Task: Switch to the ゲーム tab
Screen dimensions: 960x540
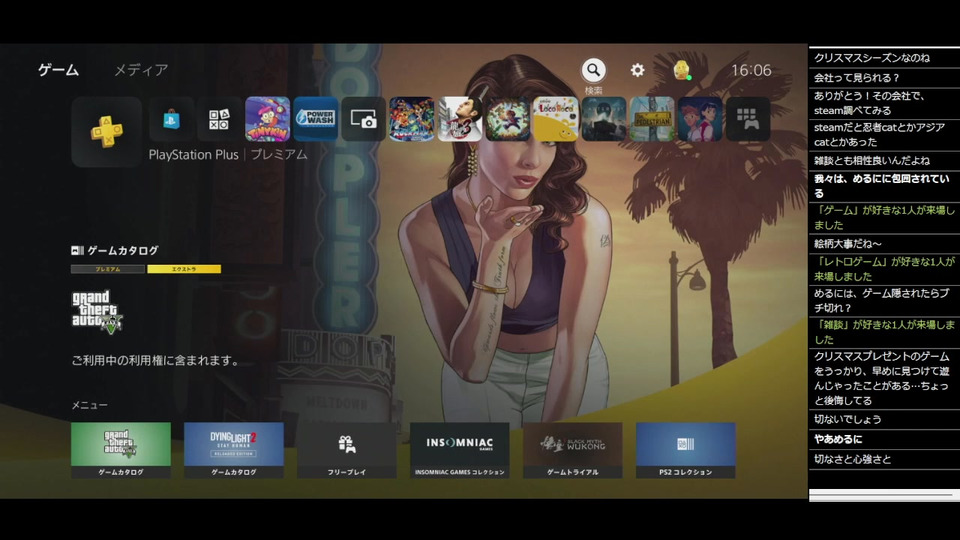Action: [x=59, y=70]
